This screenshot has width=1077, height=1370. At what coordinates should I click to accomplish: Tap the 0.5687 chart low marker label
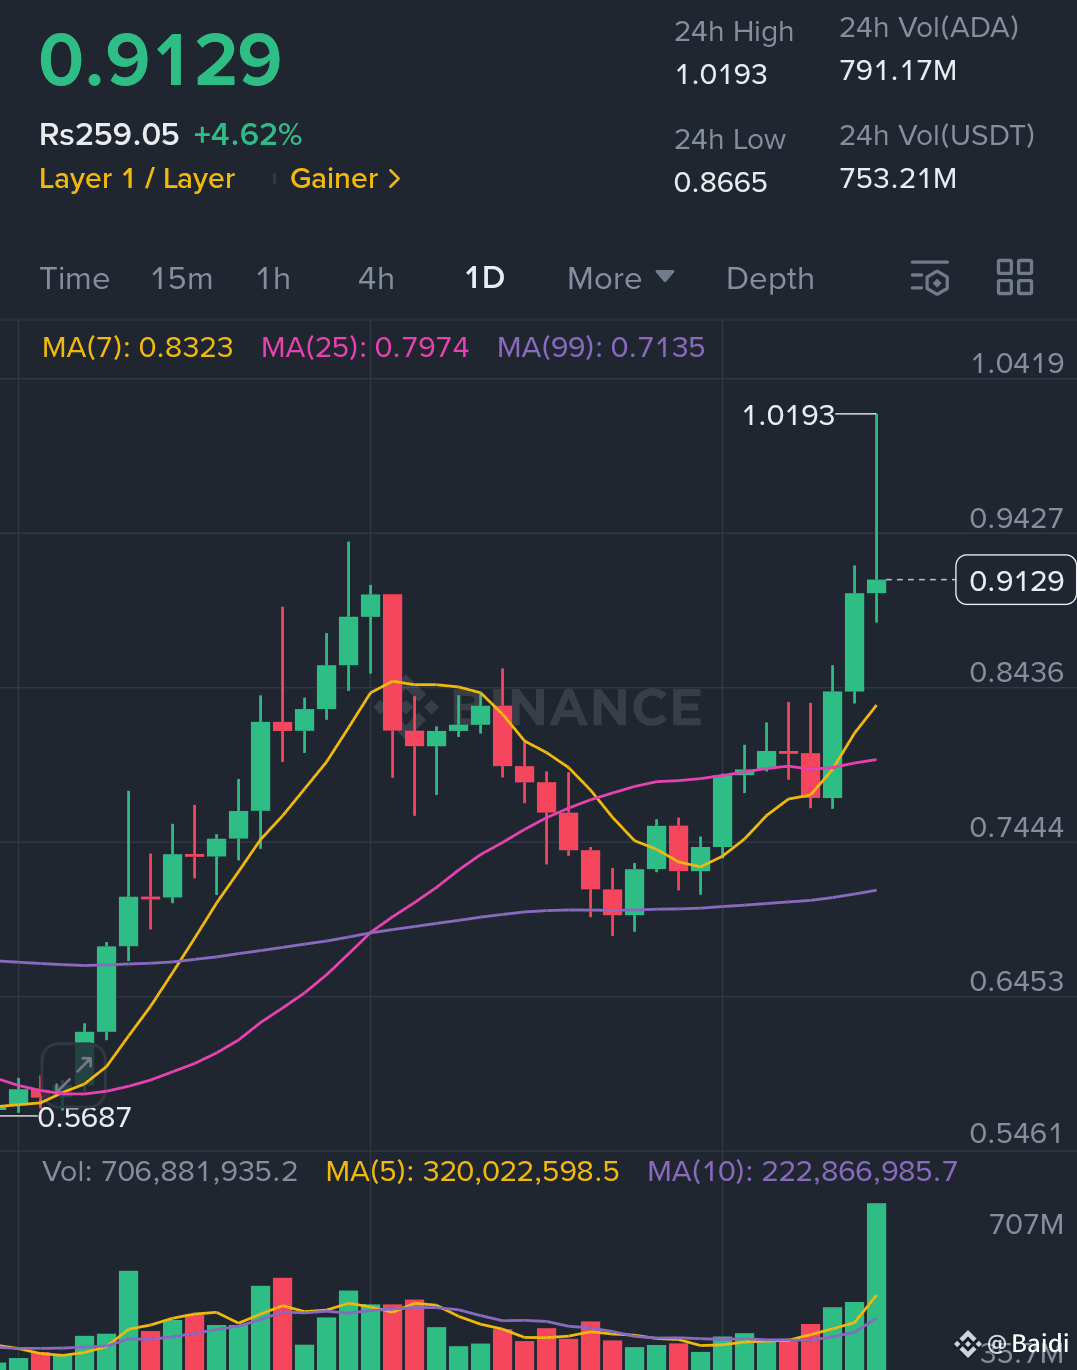[84, 1117]
